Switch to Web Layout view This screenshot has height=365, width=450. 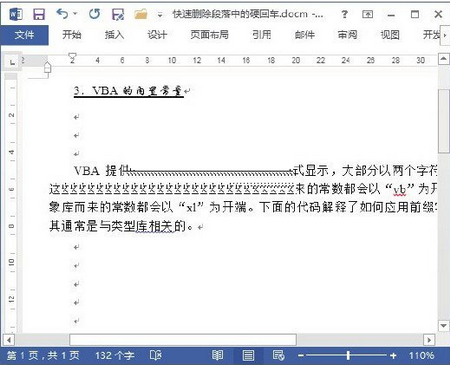coord(278,355)
